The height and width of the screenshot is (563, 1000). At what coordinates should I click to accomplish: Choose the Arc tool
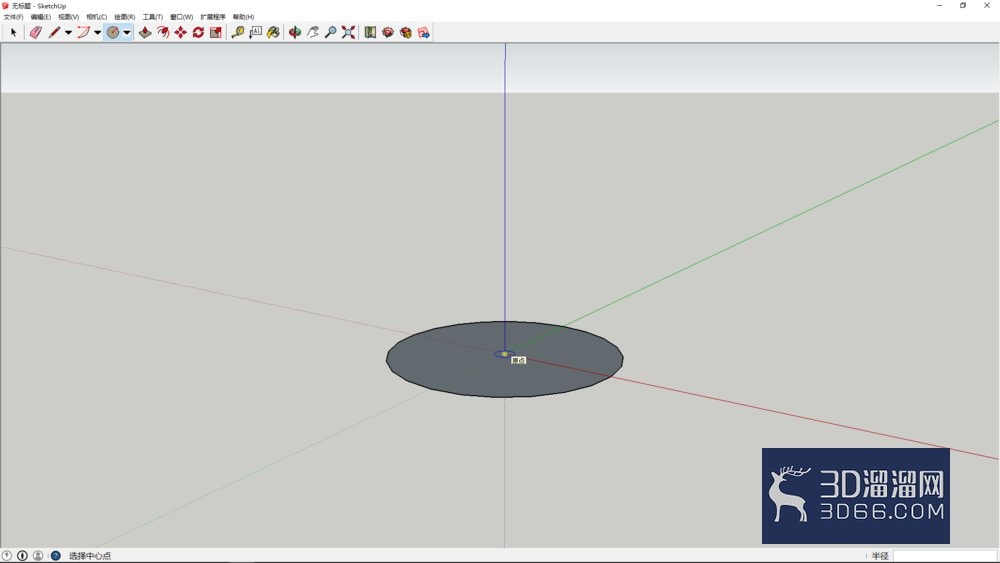83,32
